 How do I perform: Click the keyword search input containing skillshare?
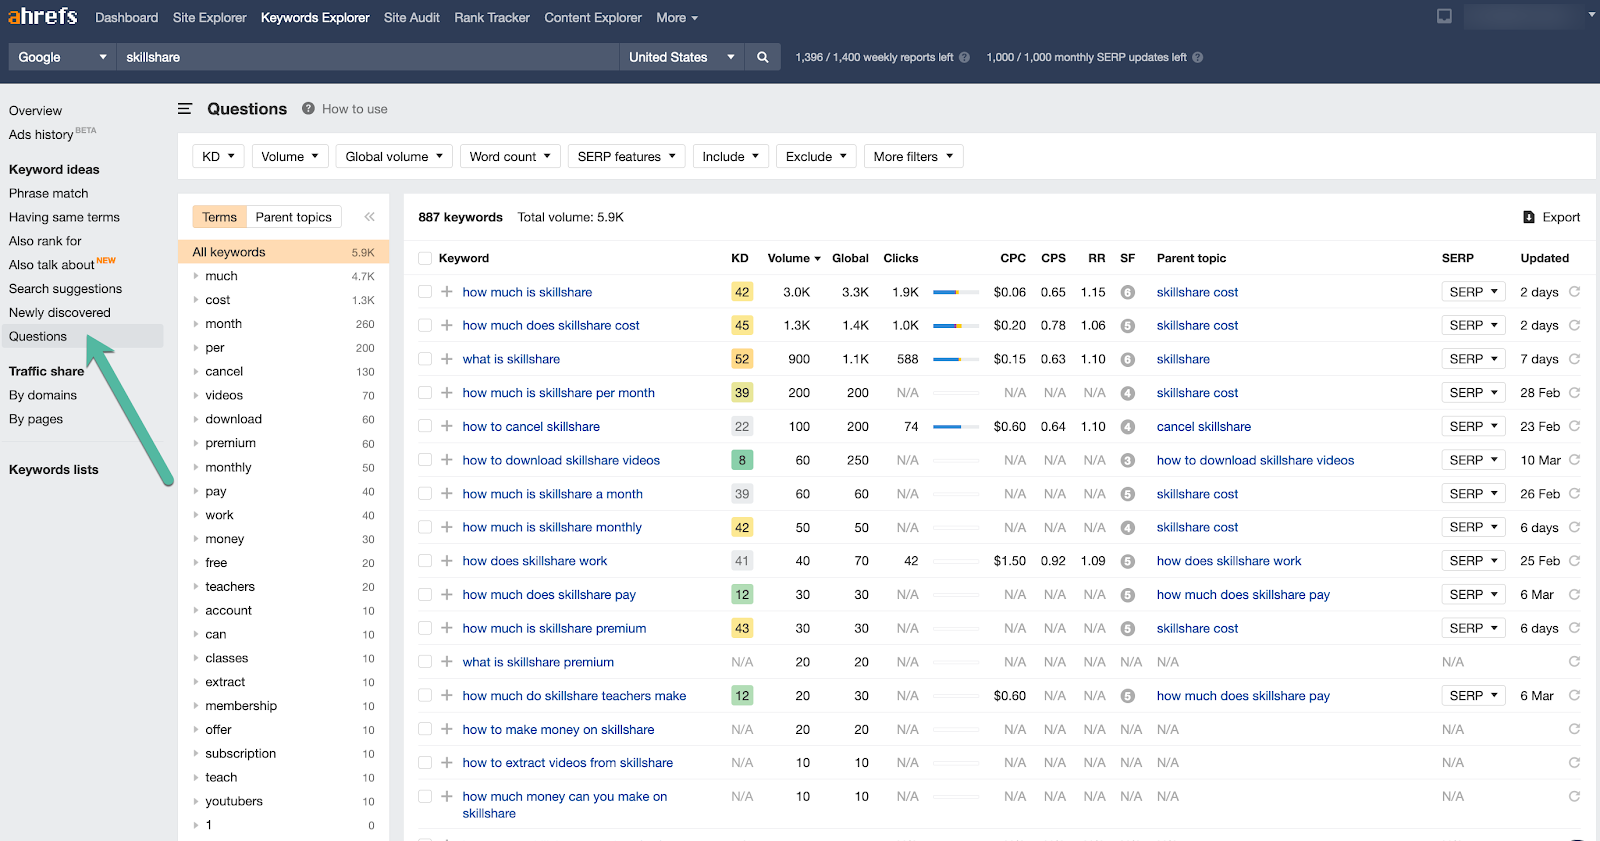(367, 57)
